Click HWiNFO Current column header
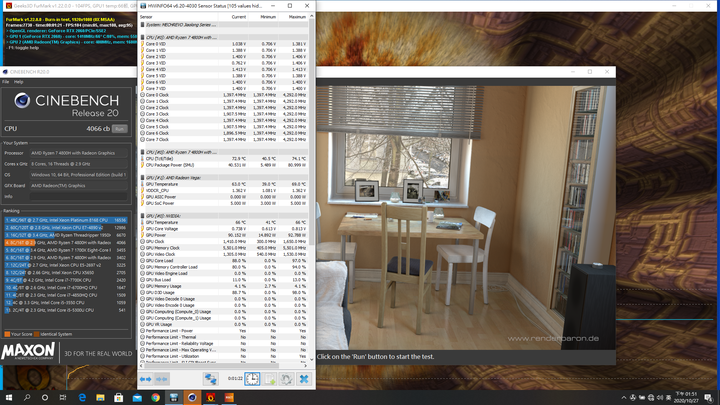Image resolution: width=720 pixels, height=405 pixels. pyautogui.click(x=233, y=17)
